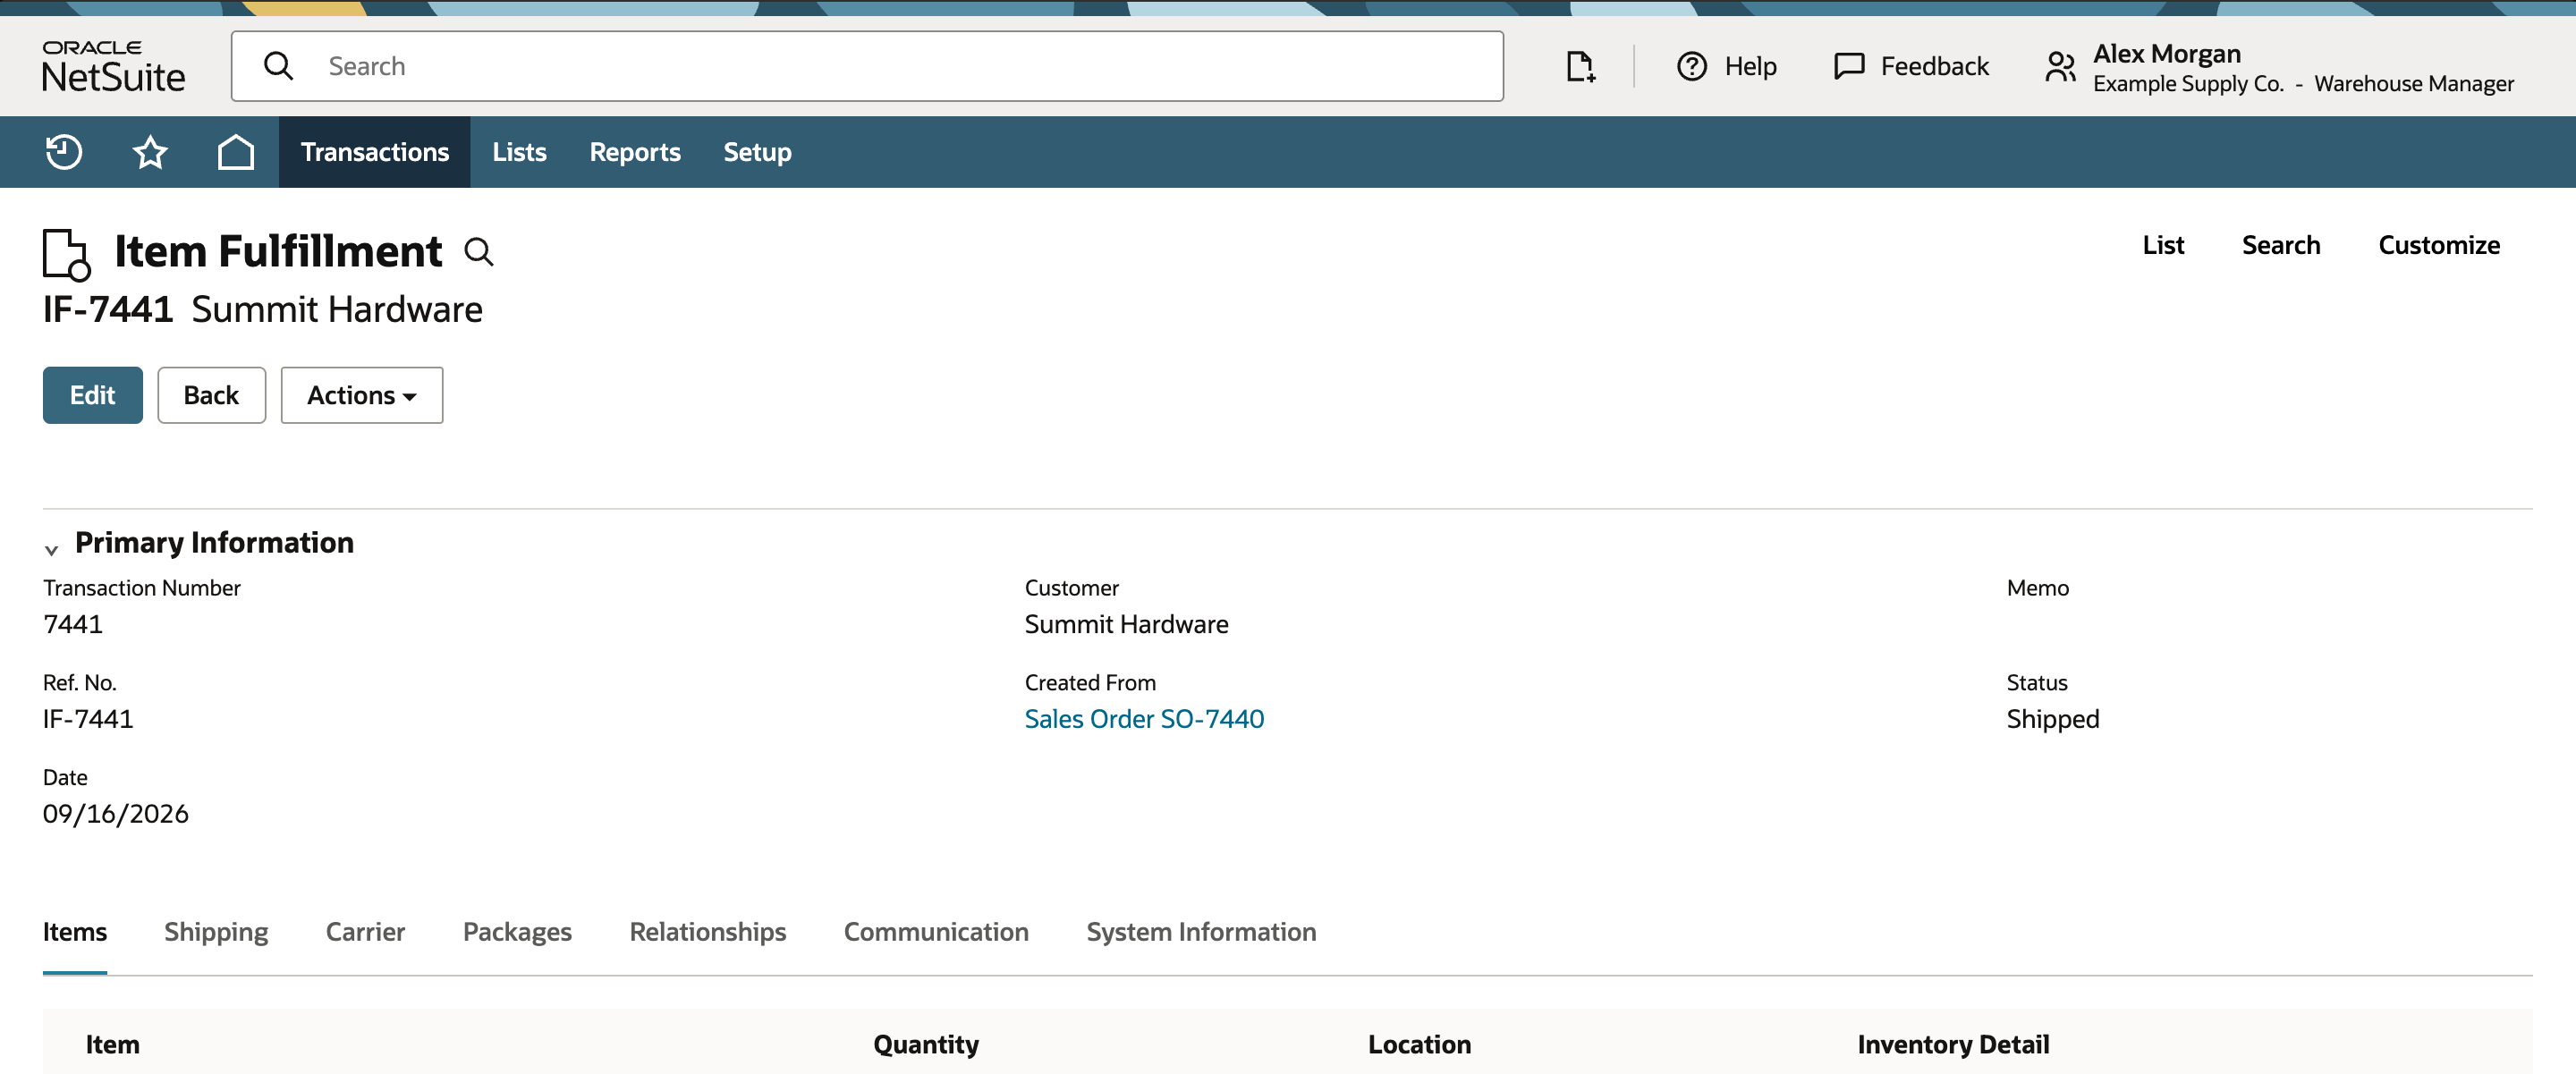Click the Feedback speech bubble icon
Viewport: 2576px width, 1074px height.
(1849, 66)
